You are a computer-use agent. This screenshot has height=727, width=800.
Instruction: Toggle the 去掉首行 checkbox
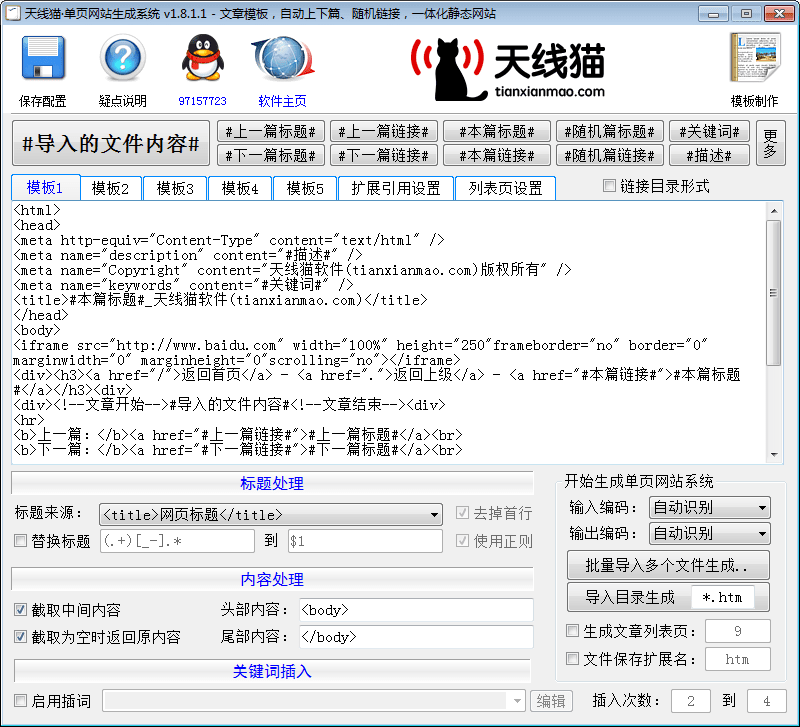462,513
